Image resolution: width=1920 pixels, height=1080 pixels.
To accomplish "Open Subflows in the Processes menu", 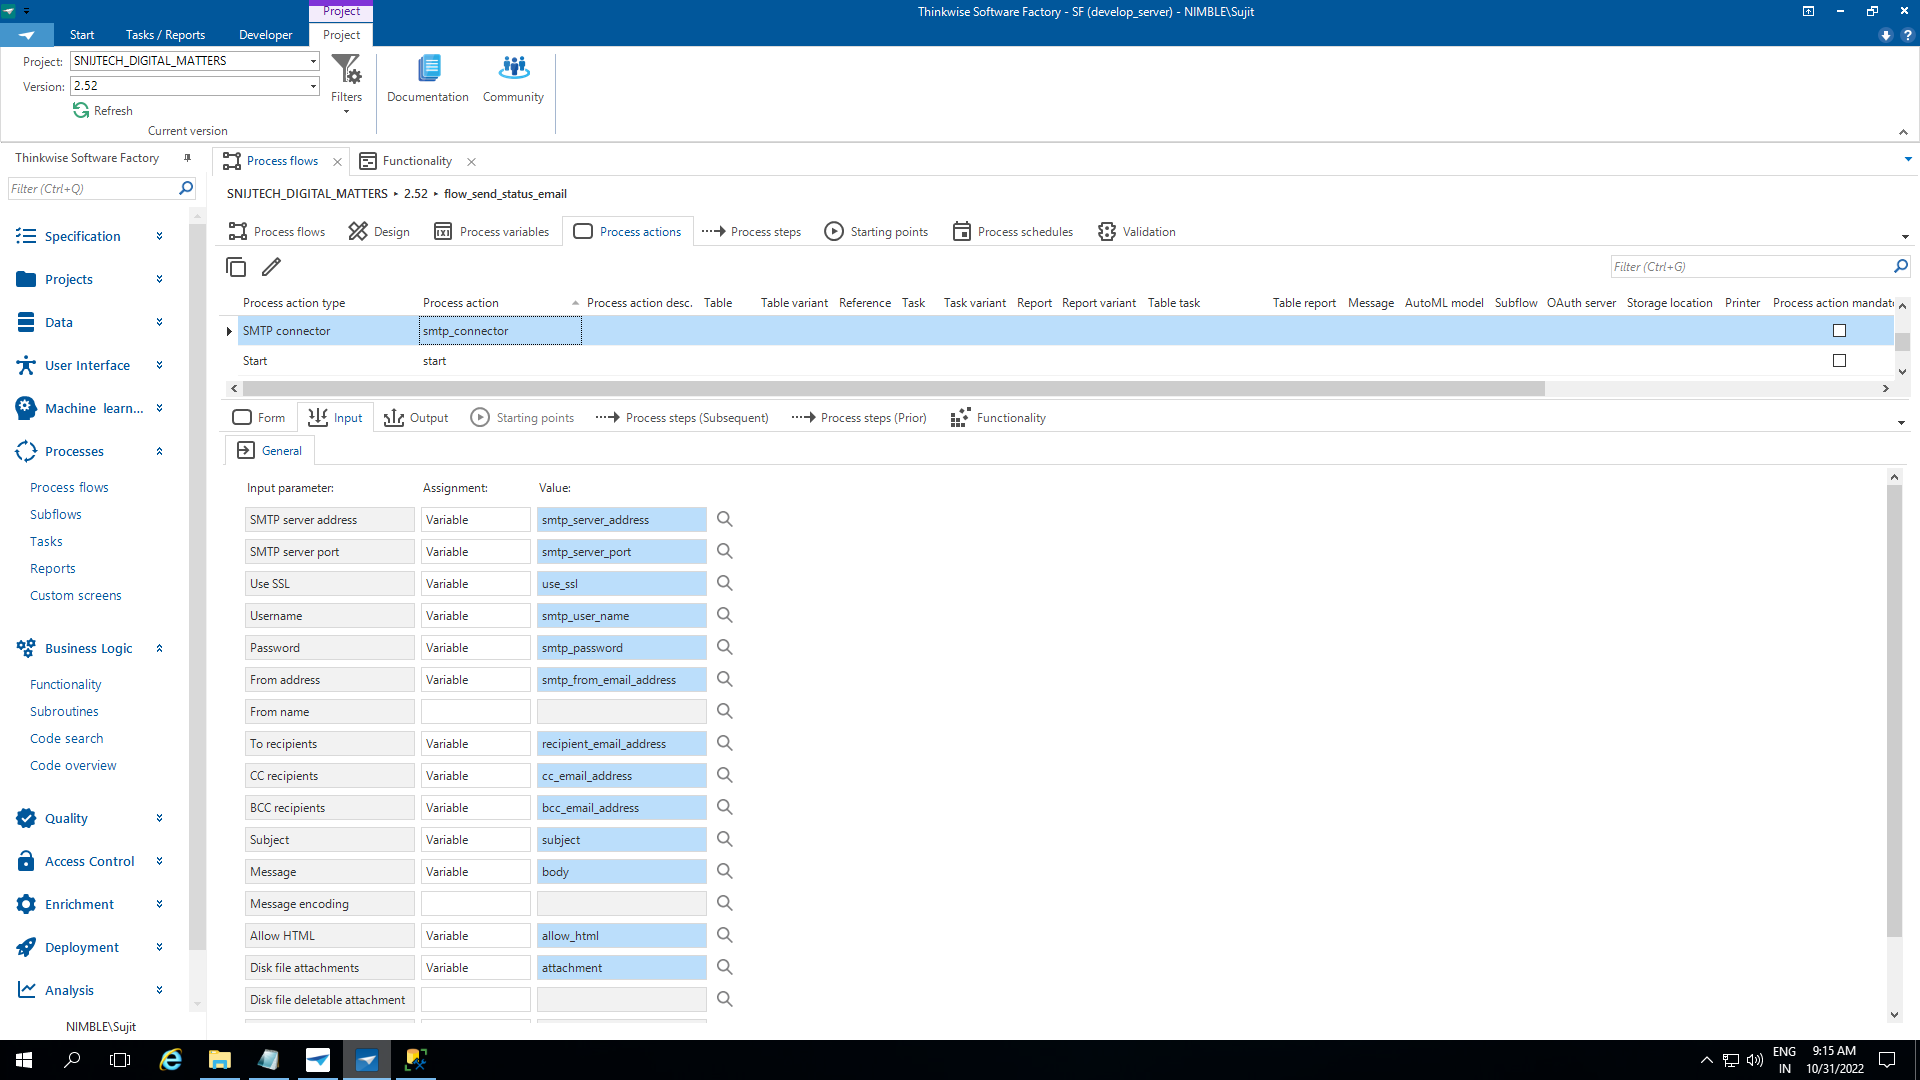I will pyautogui.click(x=56, y=514).
